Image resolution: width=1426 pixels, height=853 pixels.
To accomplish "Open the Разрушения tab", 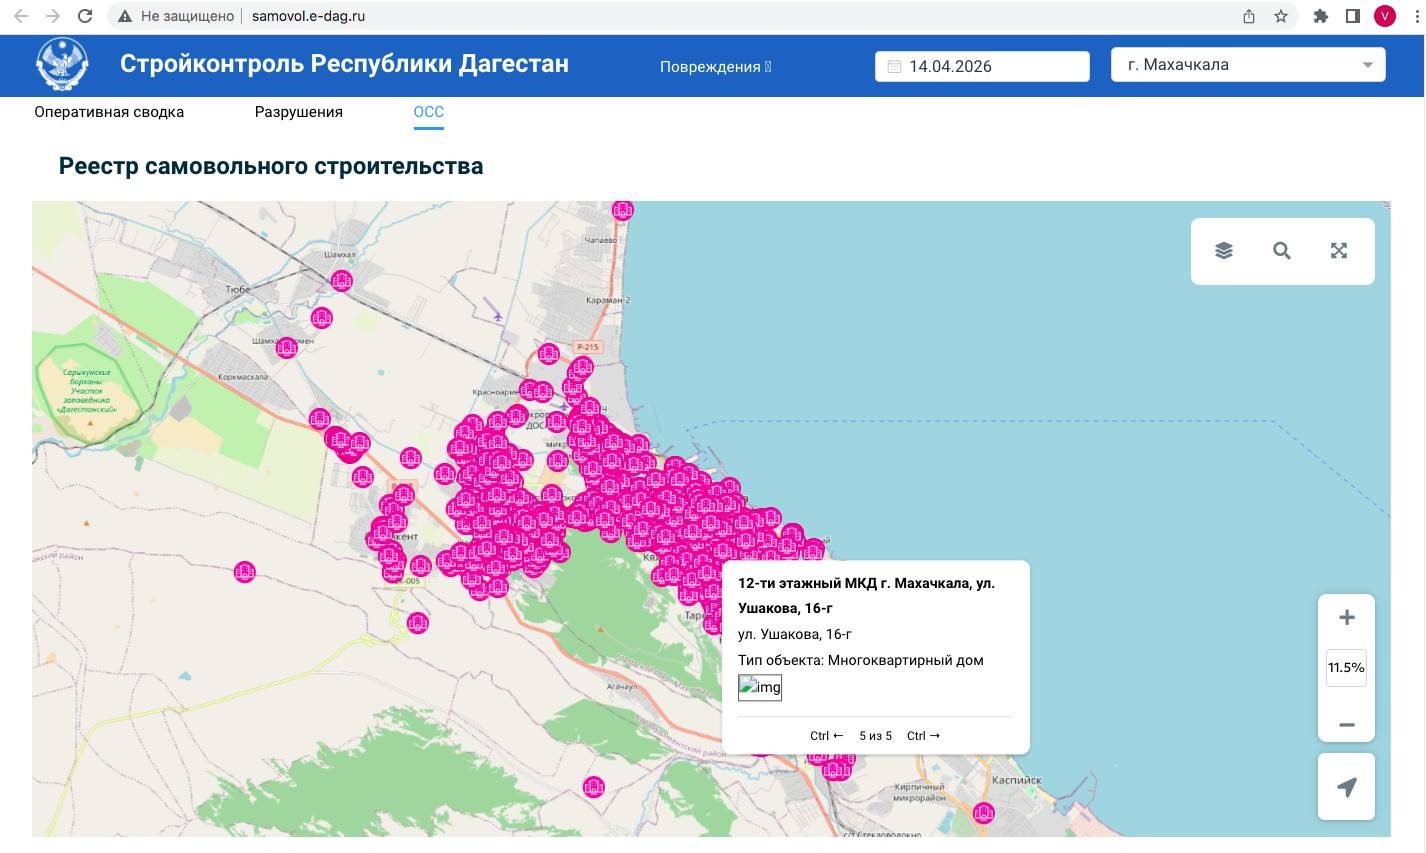I will pos(298,112).
